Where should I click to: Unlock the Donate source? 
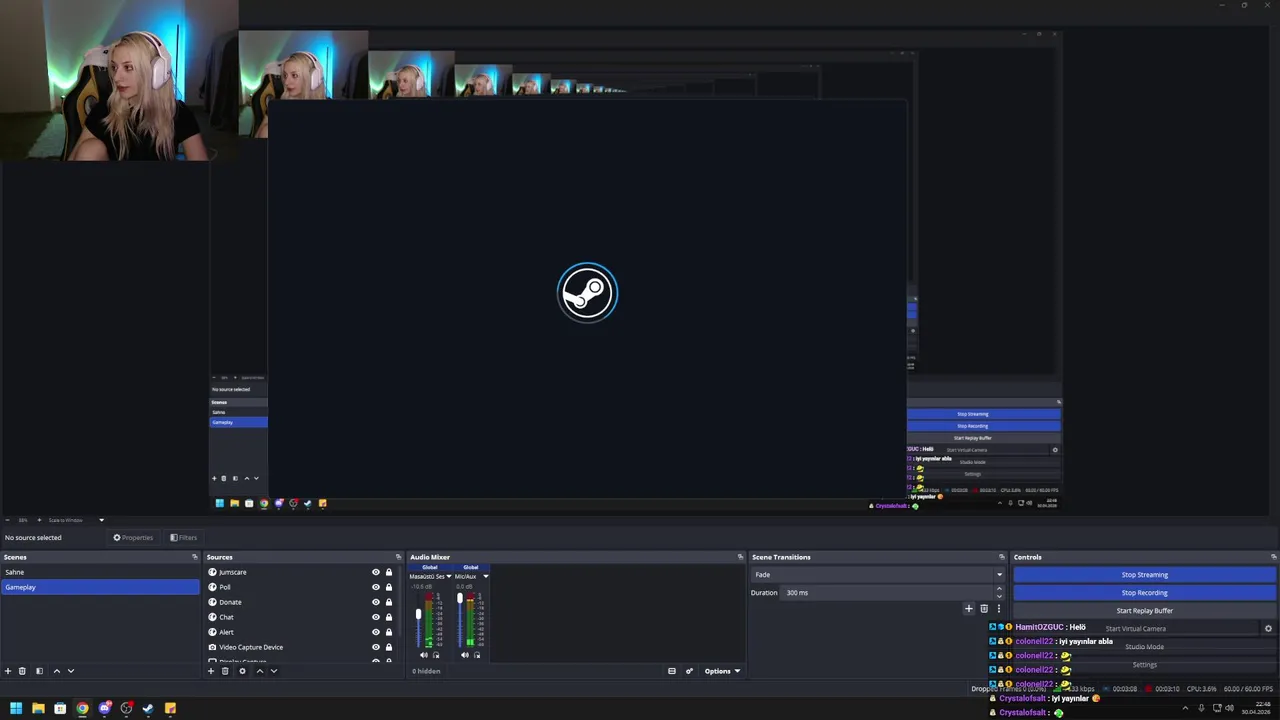click(x=389, y=602)
